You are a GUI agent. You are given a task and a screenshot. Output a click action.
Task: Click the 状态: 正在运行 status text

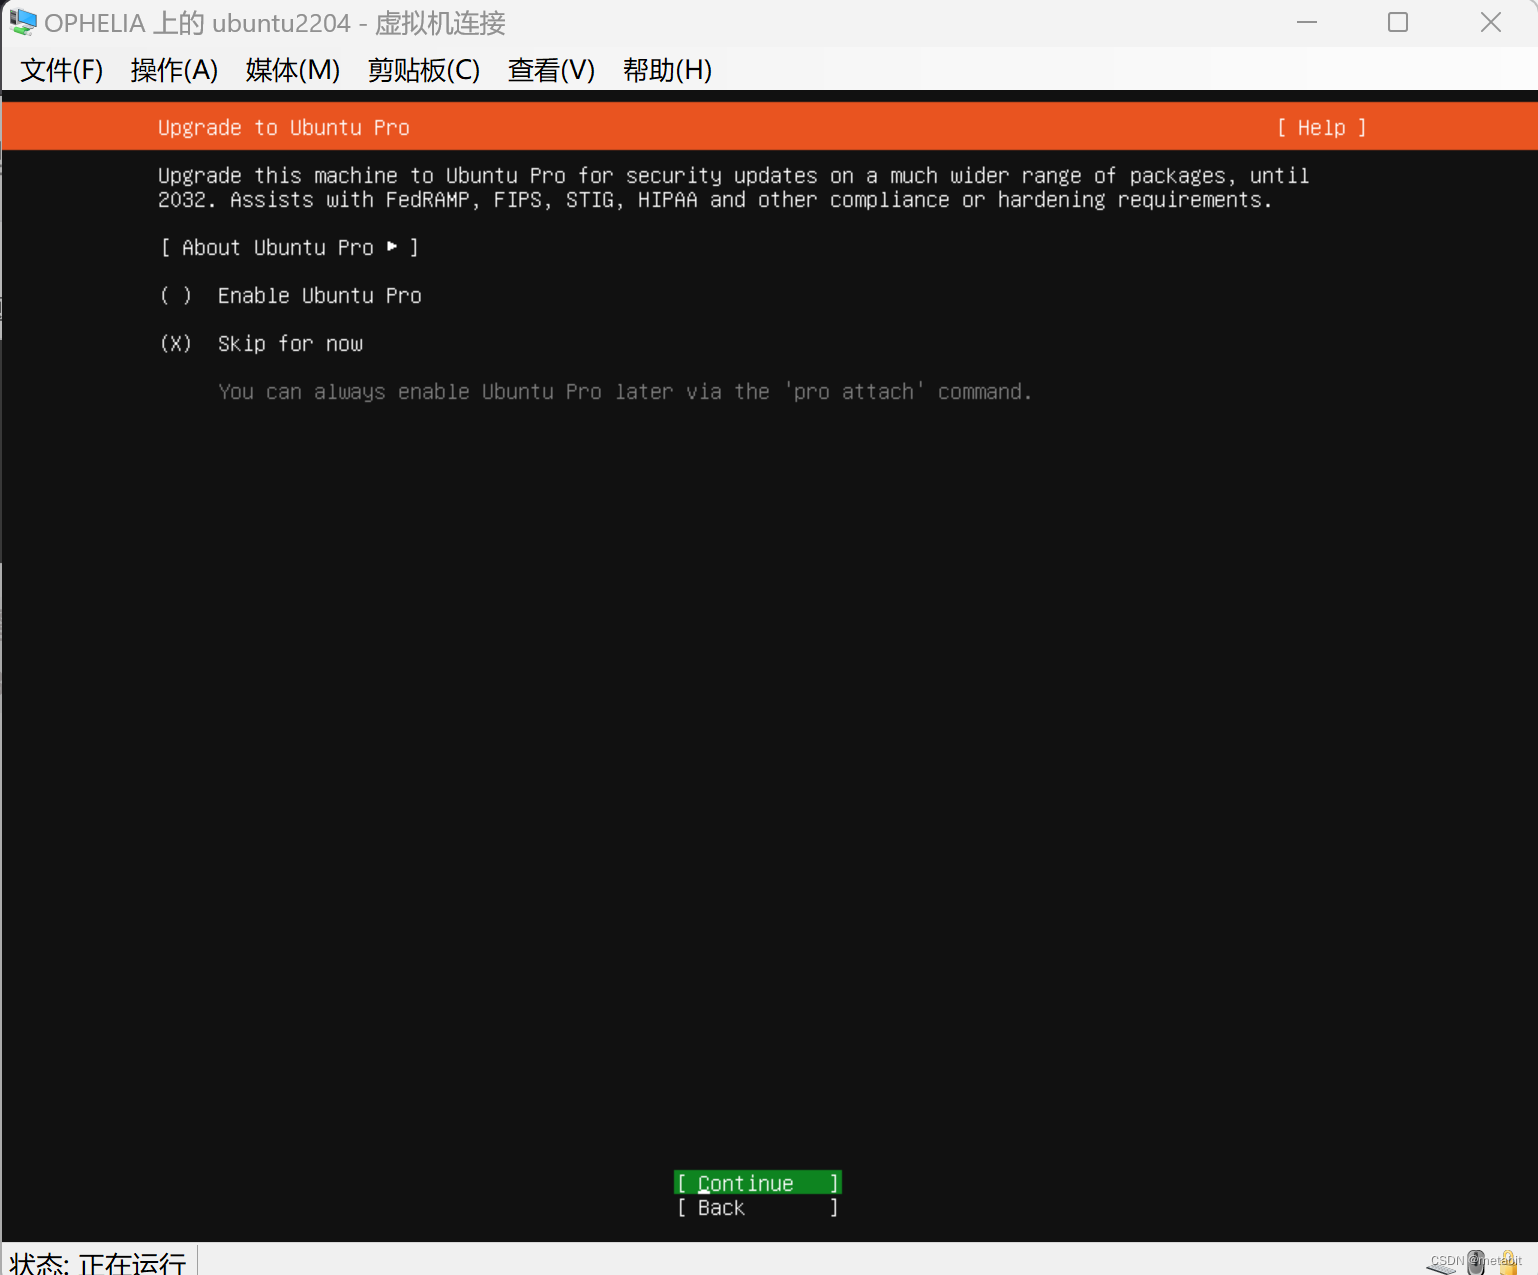tap(98, 1262)
